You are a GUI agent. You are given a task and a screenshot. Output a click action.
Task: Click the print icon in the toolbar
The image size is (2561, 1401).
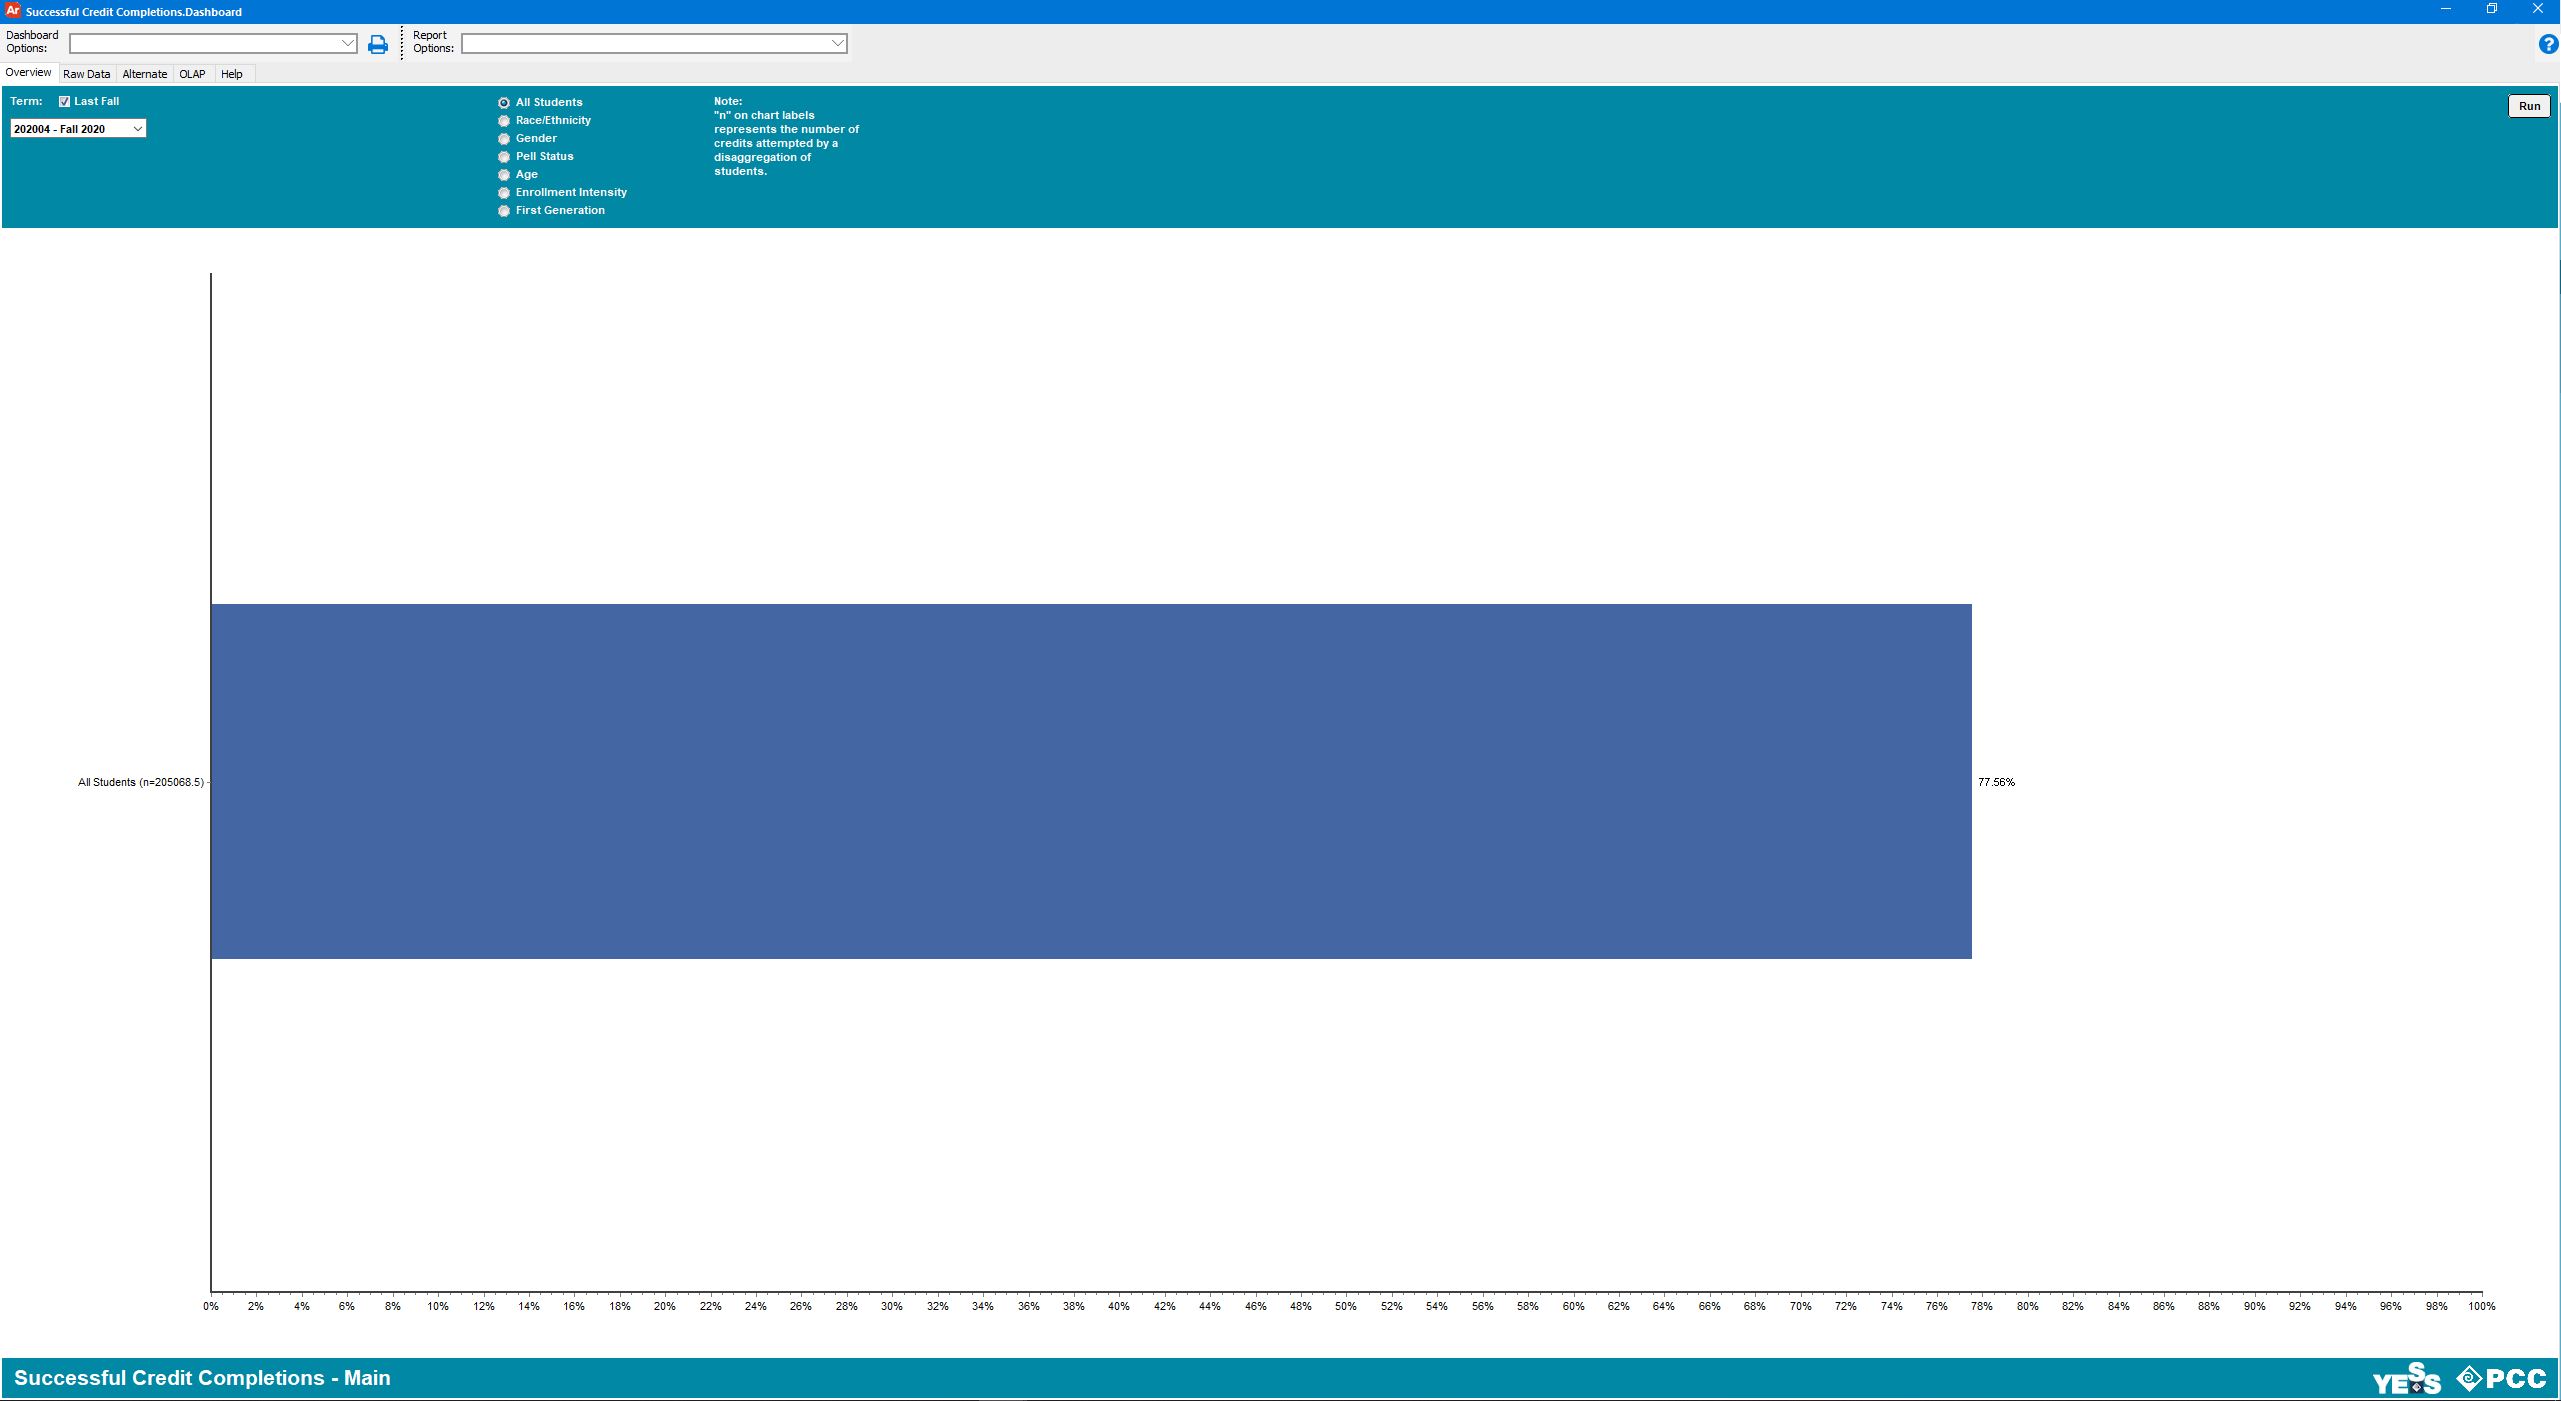tap(376, 43)
